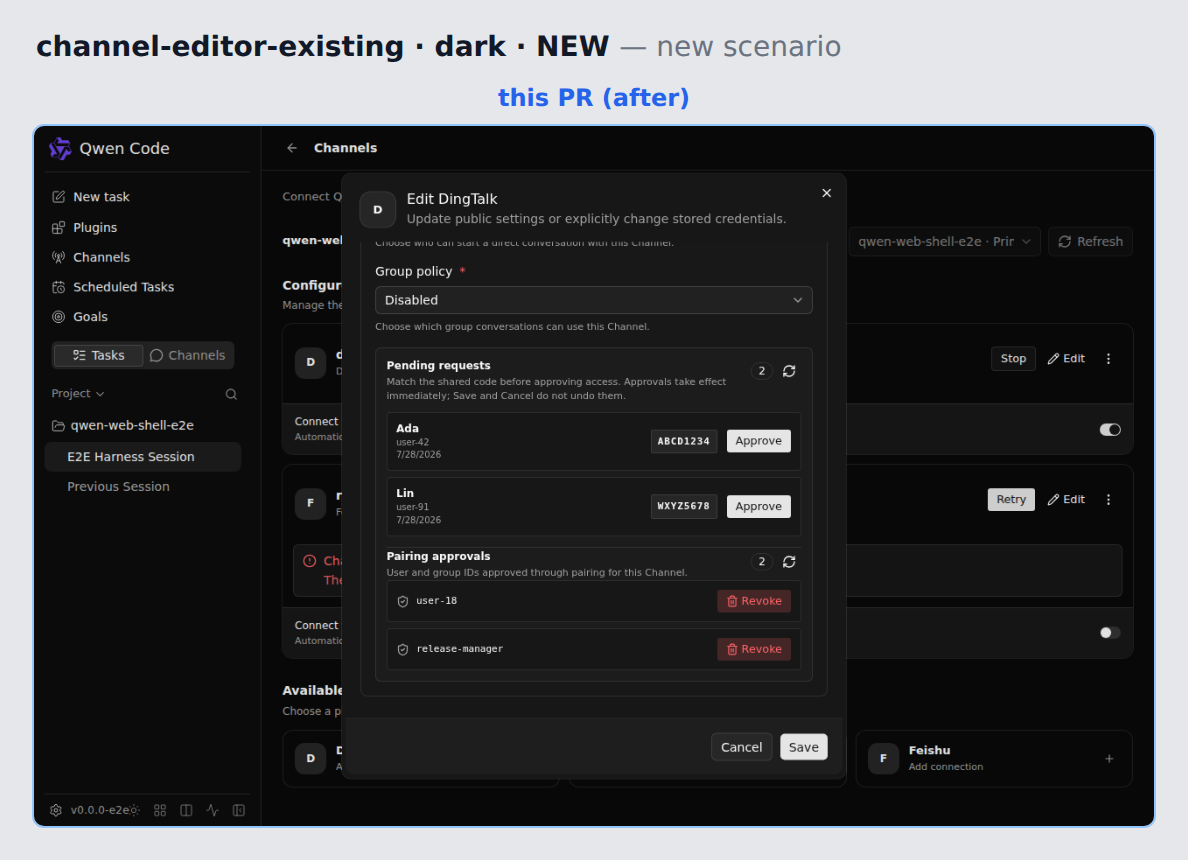Viewport: 1188px width, 860px height.
Task: Go back using the arrow beside Channels
Action: click(x=292, y=148)
